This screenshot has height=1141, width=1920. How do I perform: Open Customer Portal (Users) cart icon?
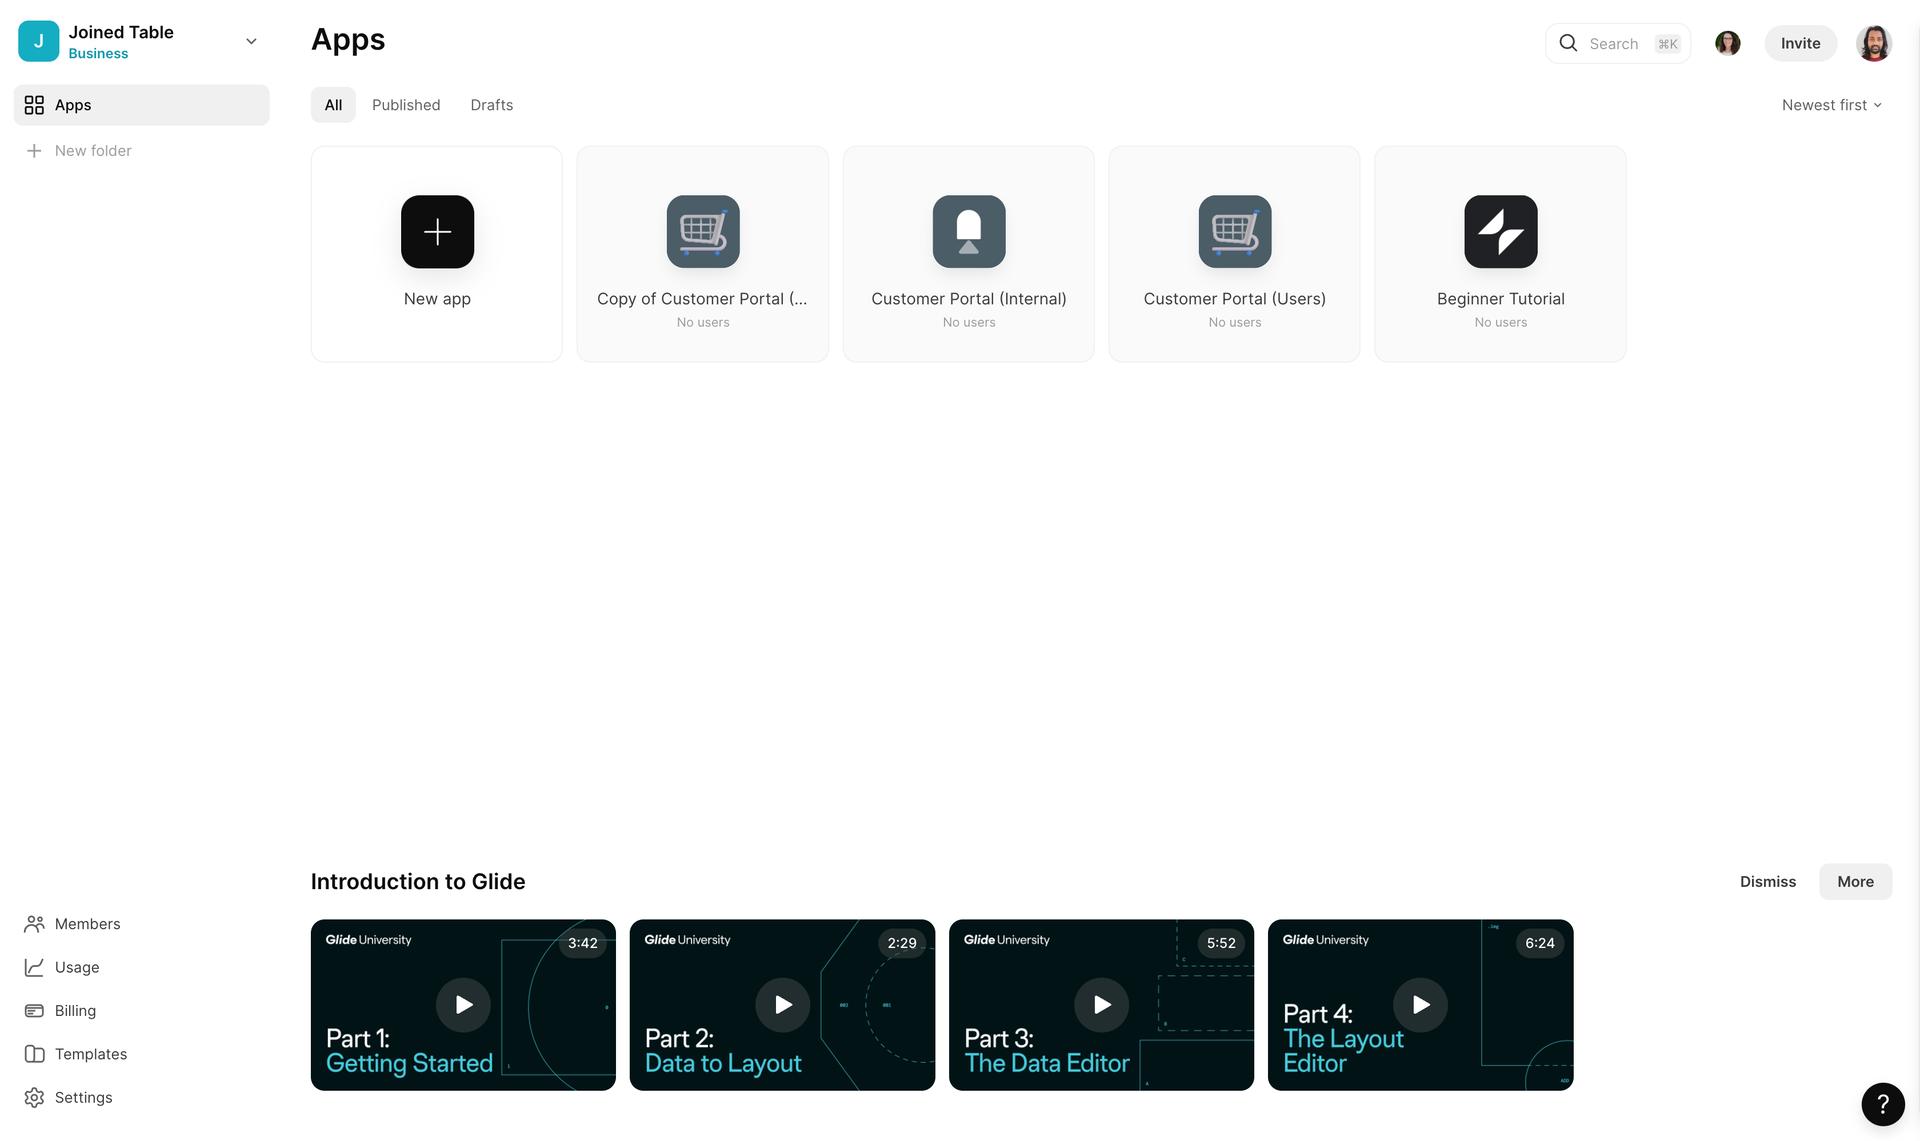[x=1234, y=232]
